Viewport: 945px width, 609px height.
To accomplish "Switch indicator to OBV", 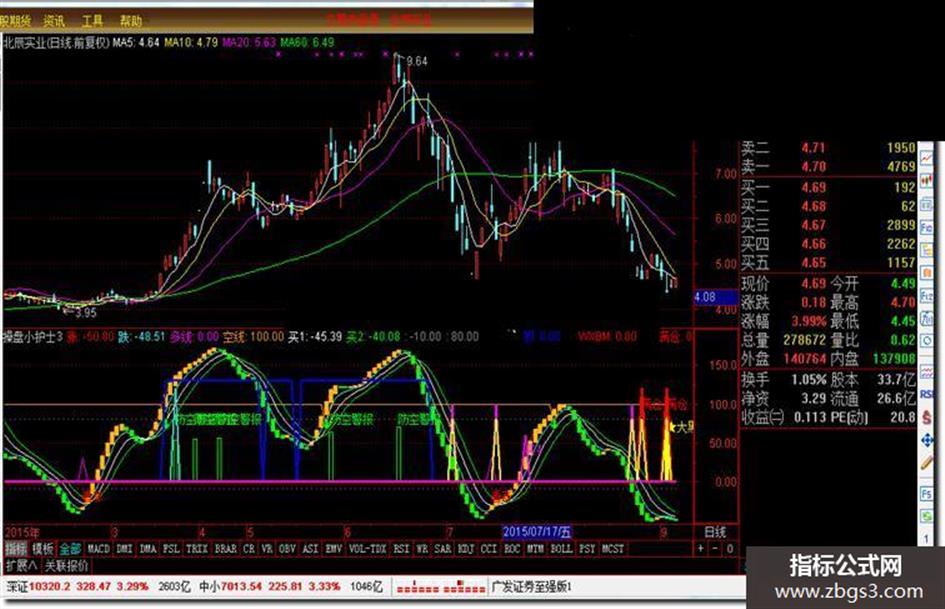I will pos(287,549).
